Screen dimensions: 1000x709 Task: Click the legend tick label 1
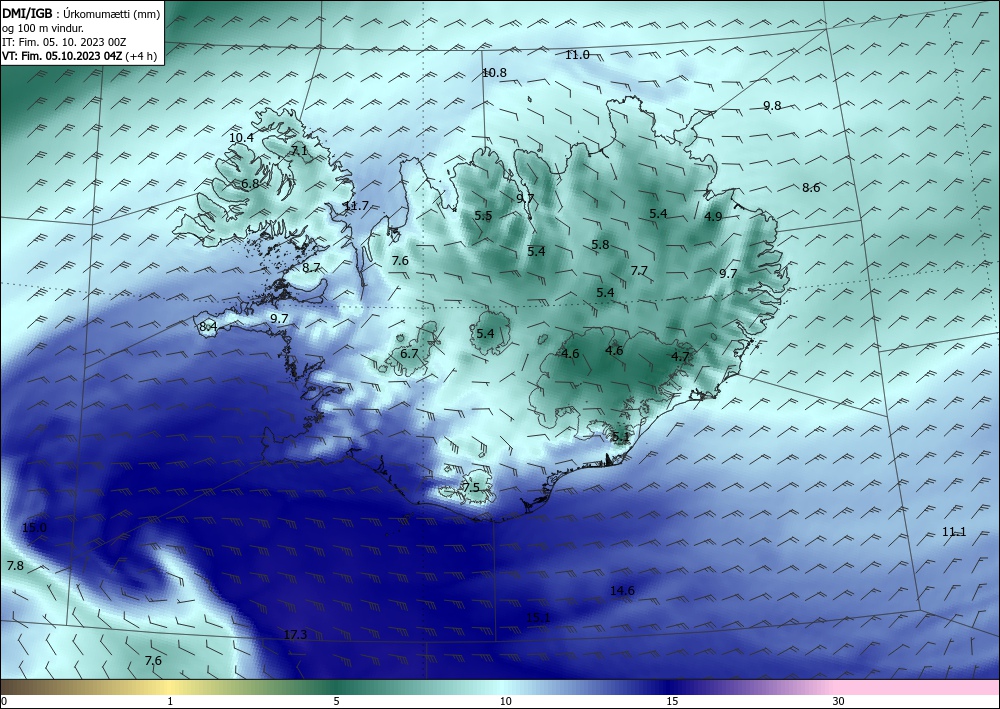click(170, 702)
